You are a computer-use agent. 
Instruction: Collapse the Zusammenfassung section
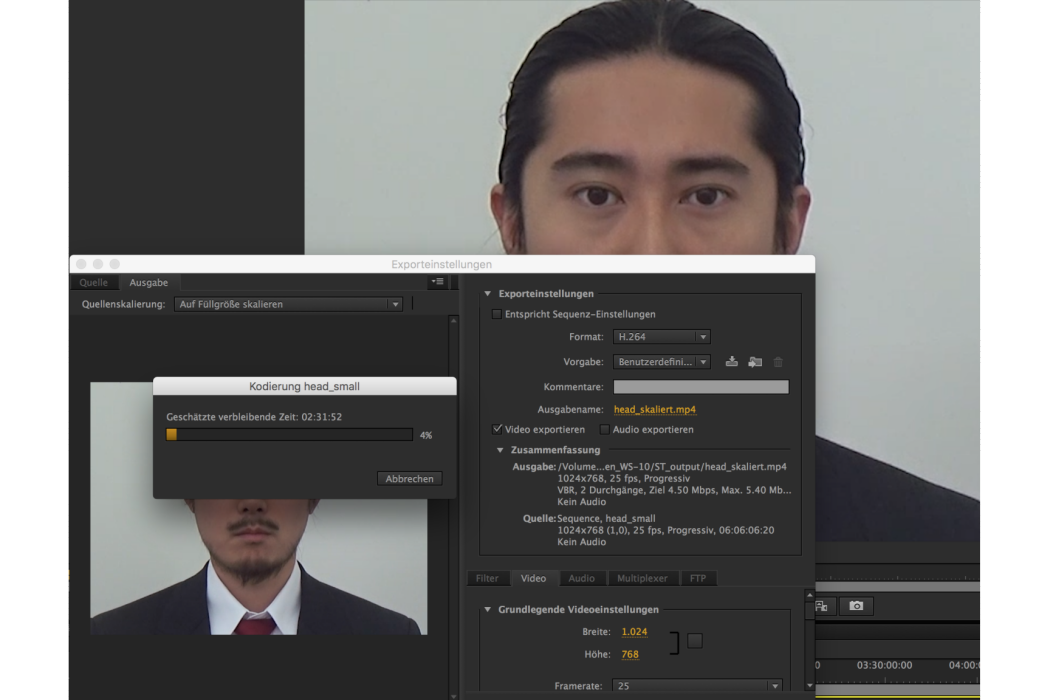pyautogui.click(x=500, y=450)
